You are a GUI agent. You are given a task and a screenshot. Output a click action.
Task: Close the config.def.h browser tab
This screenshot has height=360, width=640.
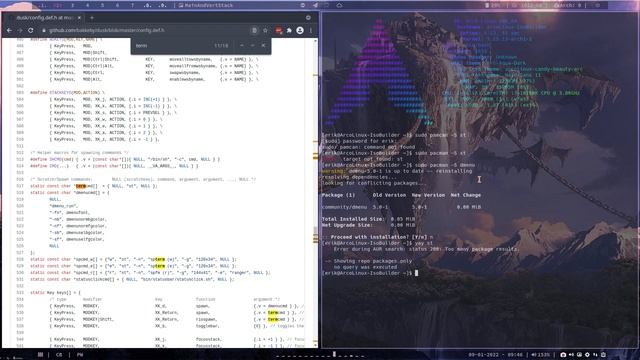[79, 18]
